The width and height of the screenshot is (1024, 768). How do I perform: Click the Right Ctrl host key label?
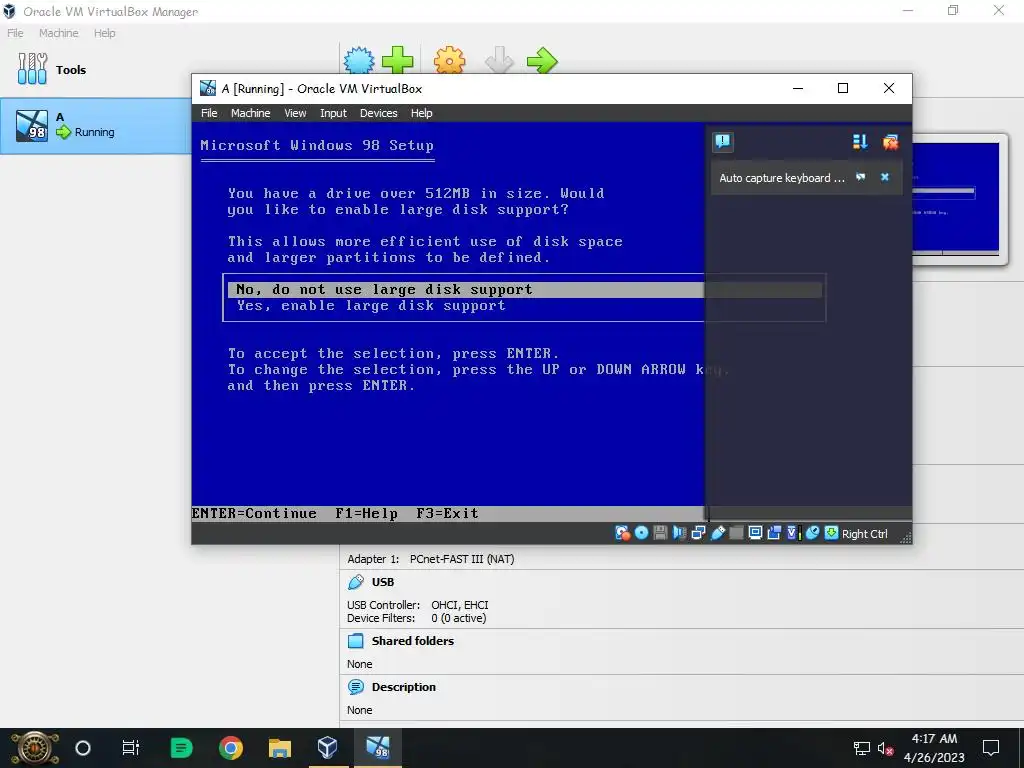pyautogui.click(x=864, y=534)
